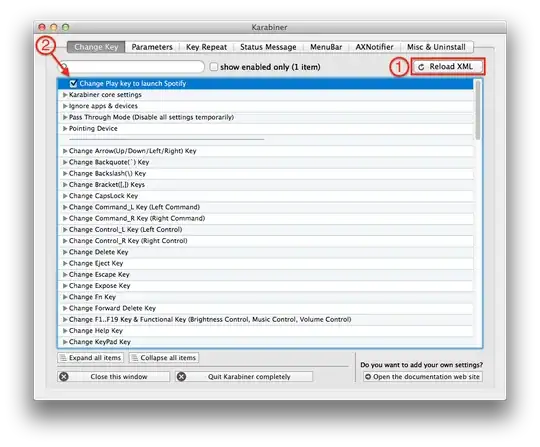Image resolution: width=540 pixels, height=447 pixels.
Task: Go to the Misc & Uninstall tab
Action: [x=436, y=47]
